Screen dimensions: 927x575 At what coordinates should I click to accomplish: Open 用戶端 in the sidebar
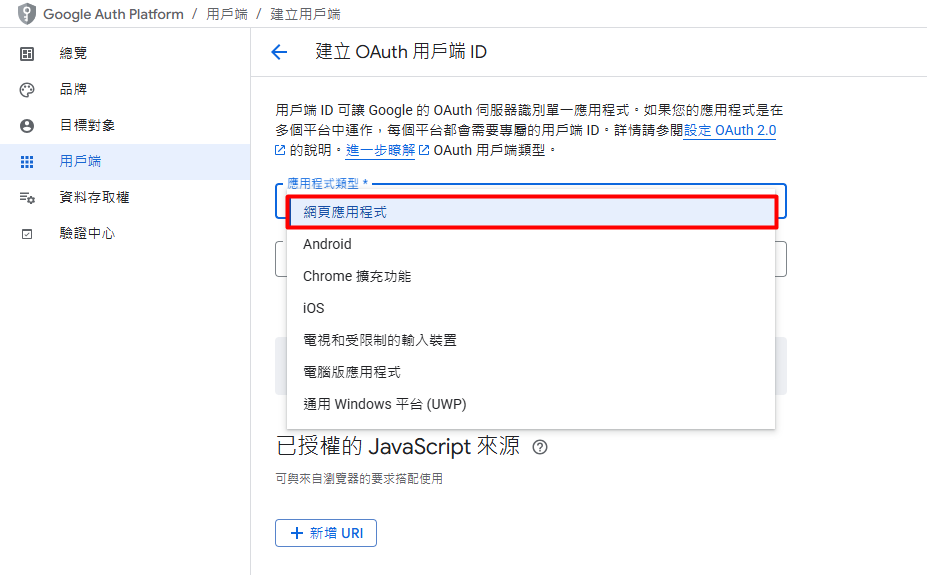[x=125, y=162]
